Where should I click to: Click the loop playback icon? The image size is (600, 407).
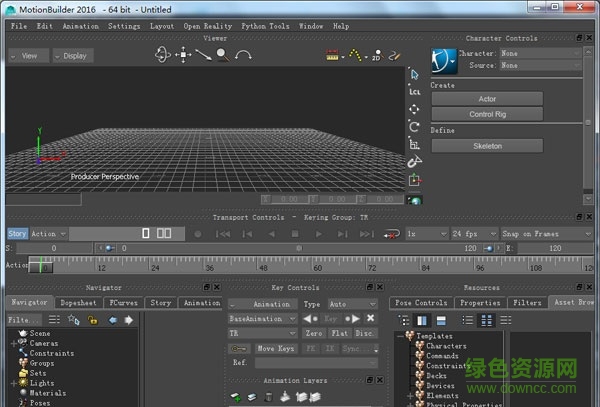point(392,234)
